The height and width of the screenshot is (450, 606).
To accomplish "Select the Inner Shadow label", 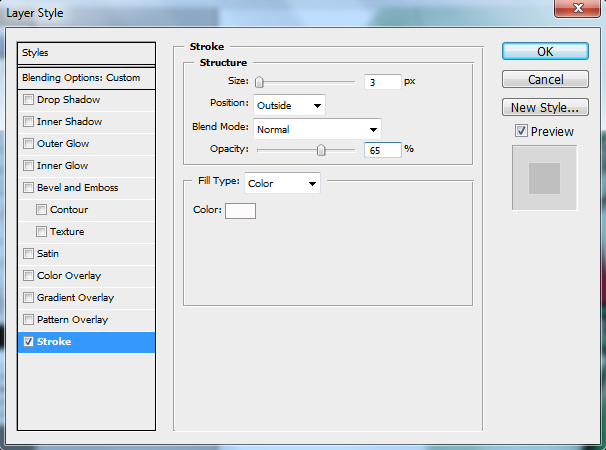I will coord(70,122).
